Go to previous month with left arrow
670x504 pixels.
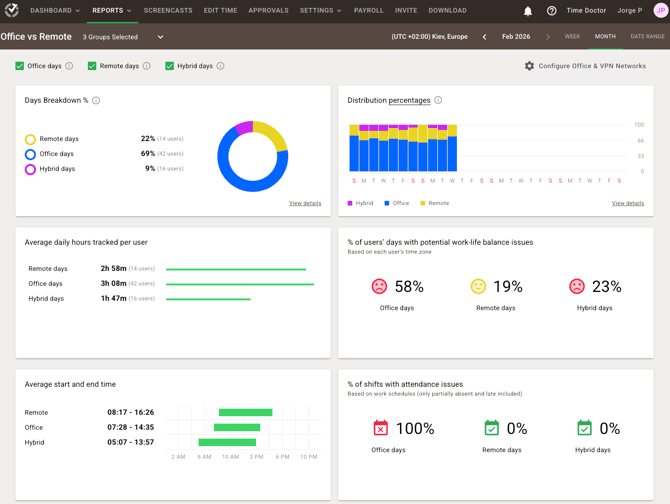[x=485, y=37]
